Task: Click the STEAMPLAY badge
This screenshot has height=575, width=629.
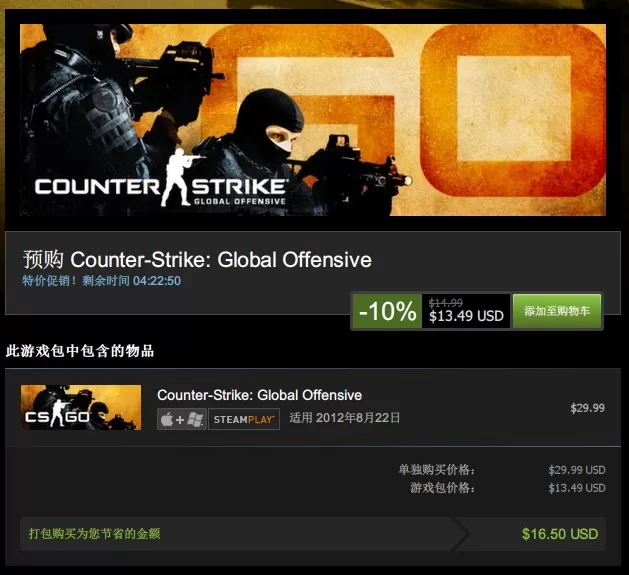Action: tap(244, 419)
